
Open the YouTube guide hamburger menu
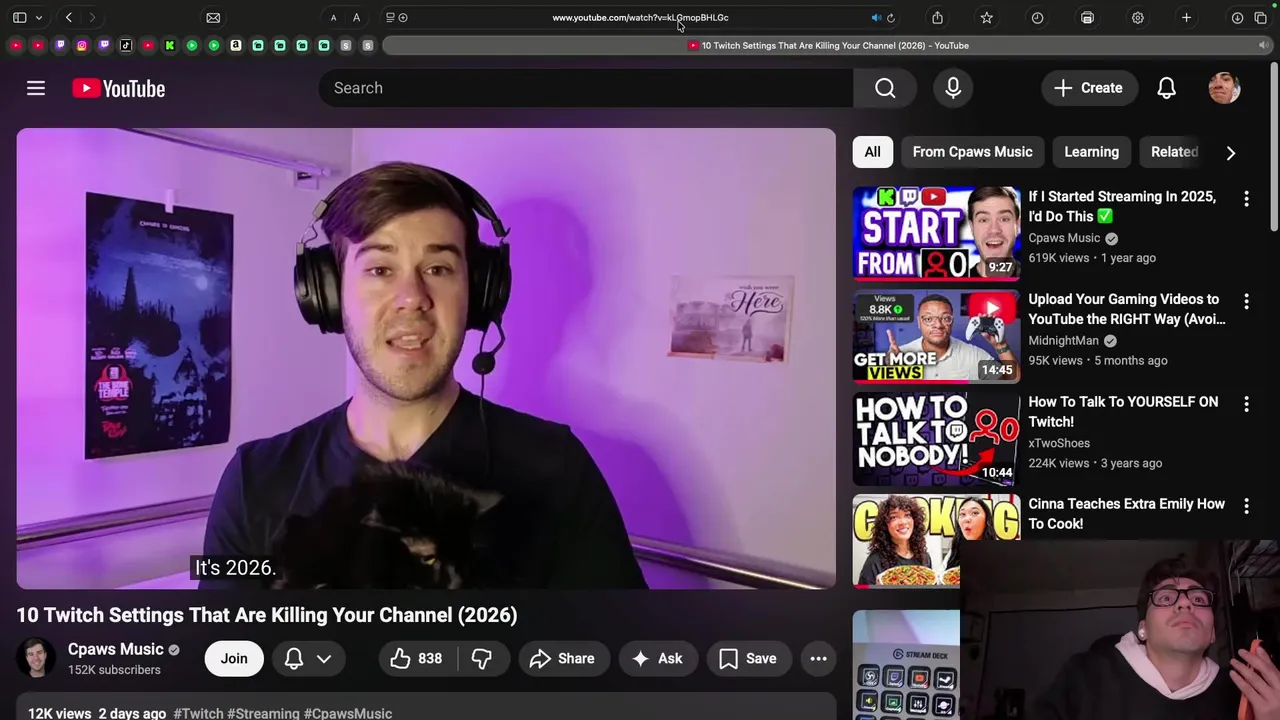36,88
